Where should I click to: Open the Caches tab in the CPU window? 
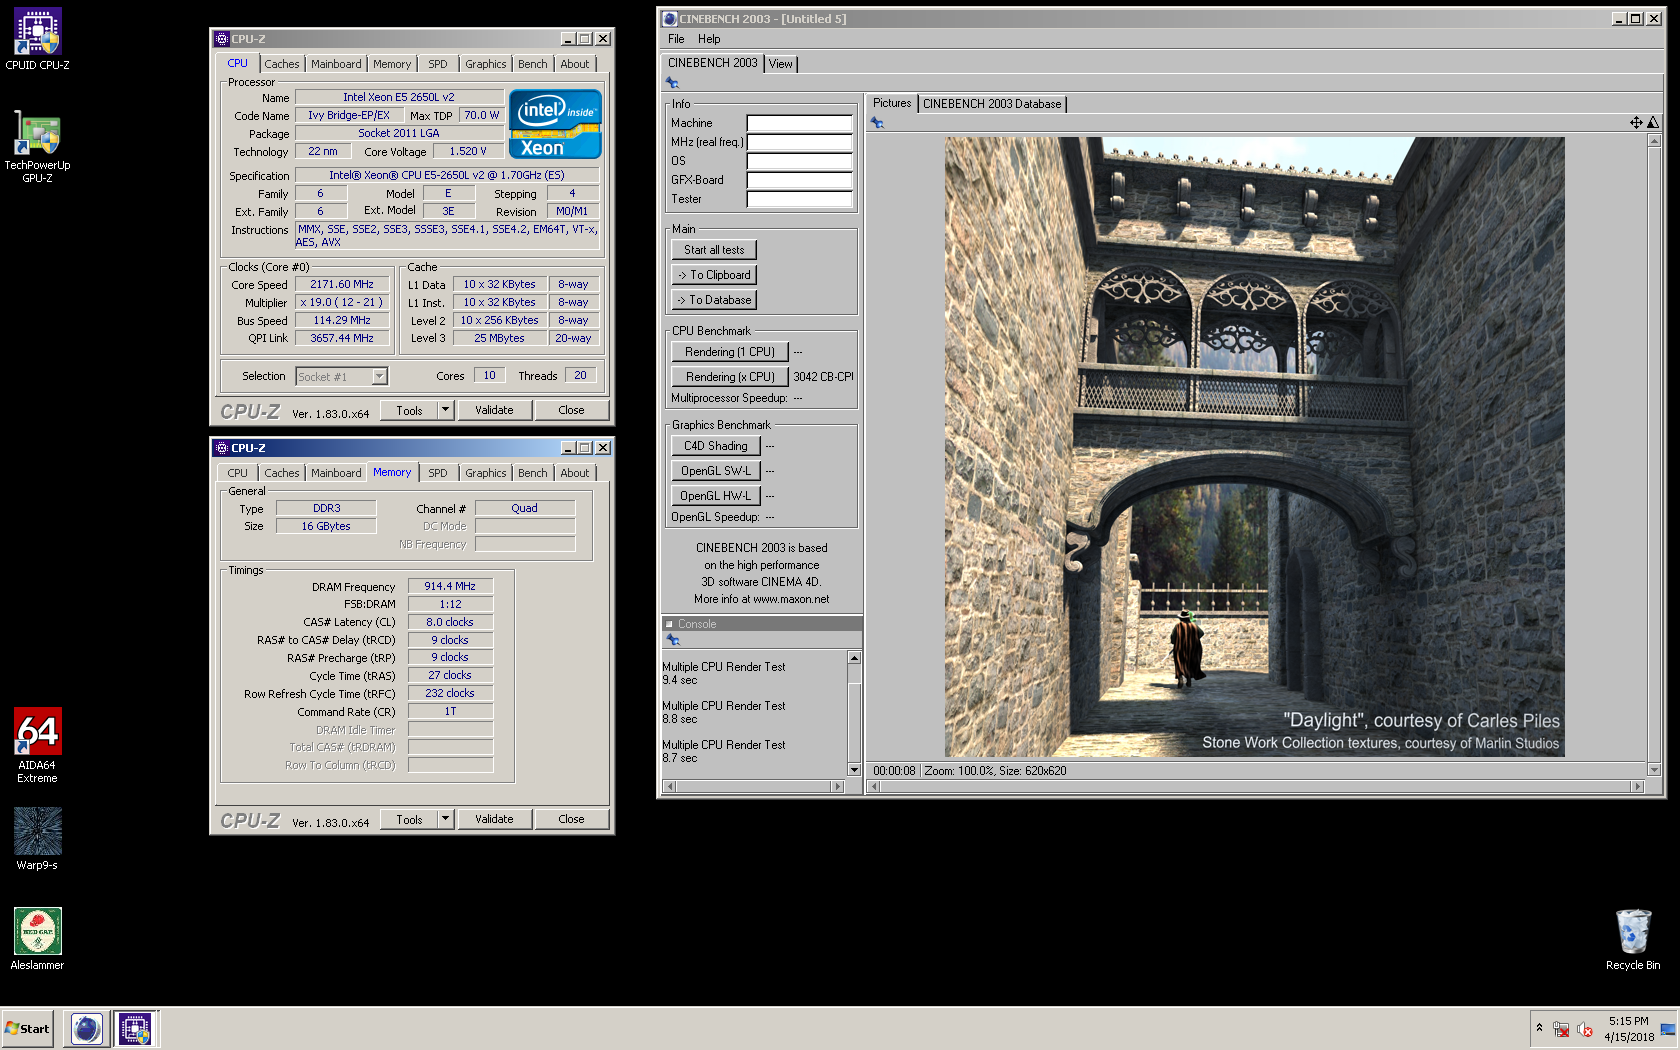[282, 64]
